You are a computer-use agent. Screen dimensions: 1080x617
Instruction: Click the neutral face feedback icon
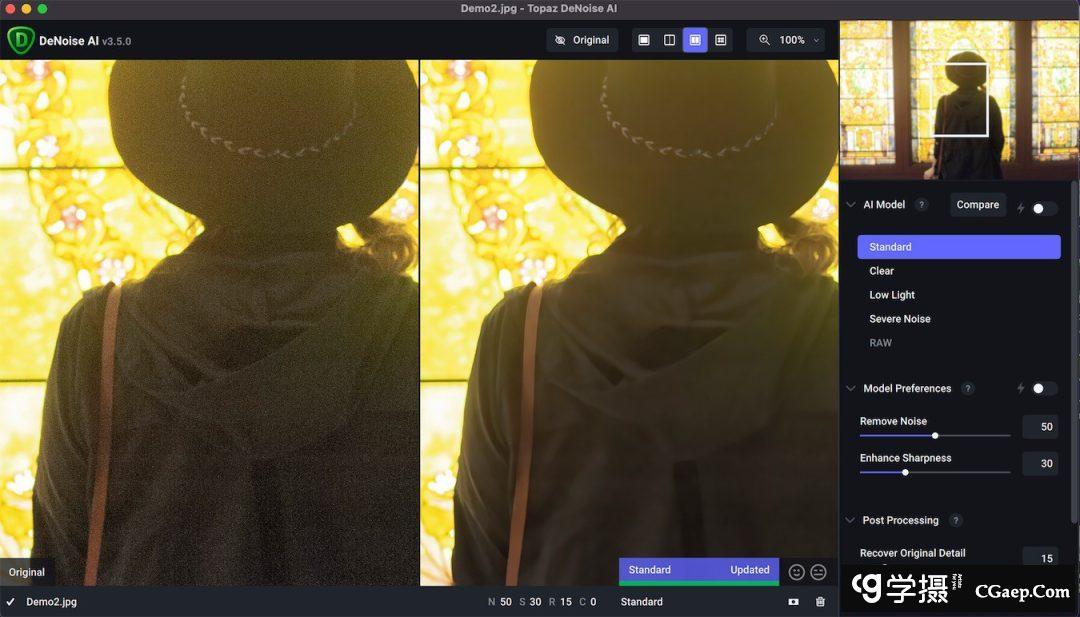click(x=818, y=572)
